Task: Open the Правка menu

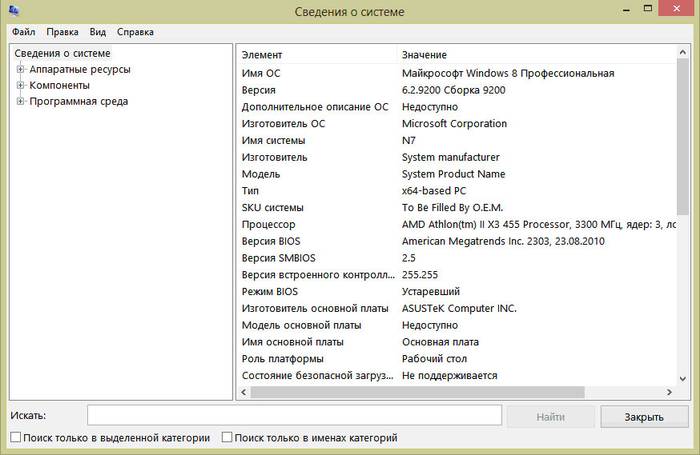Action: (62, 32)
